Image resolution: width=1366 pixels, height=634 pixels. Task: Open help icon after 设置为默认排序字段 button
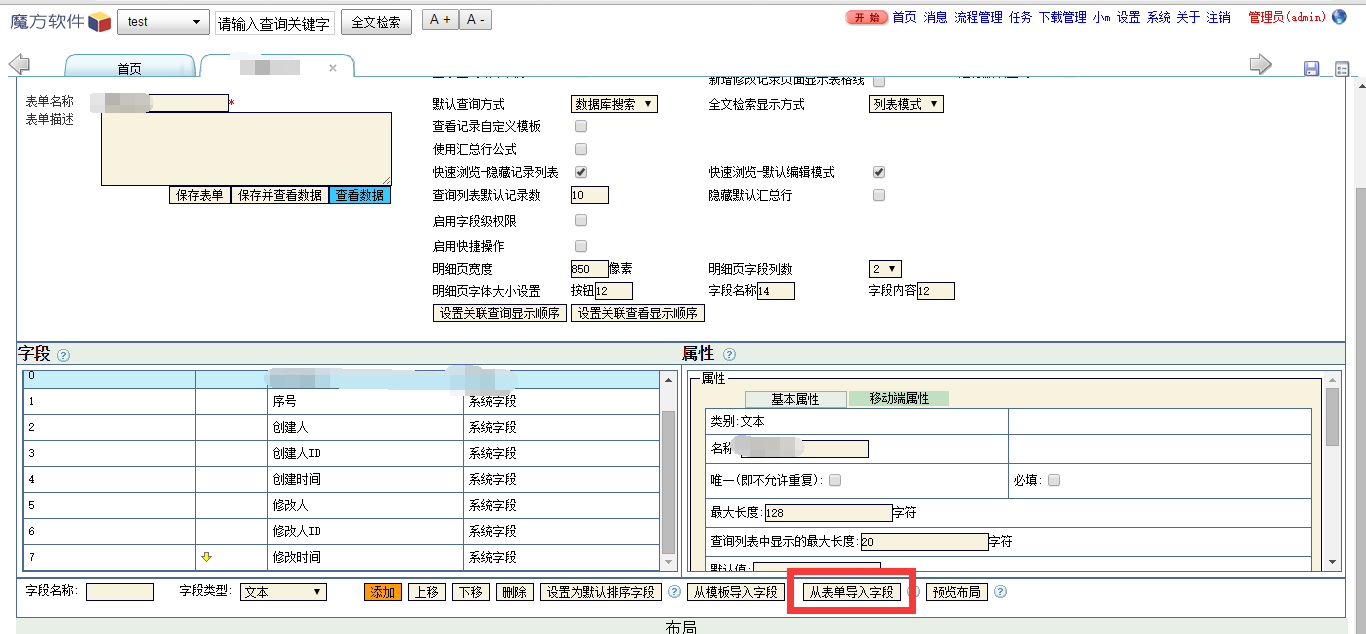click(674, 592)
